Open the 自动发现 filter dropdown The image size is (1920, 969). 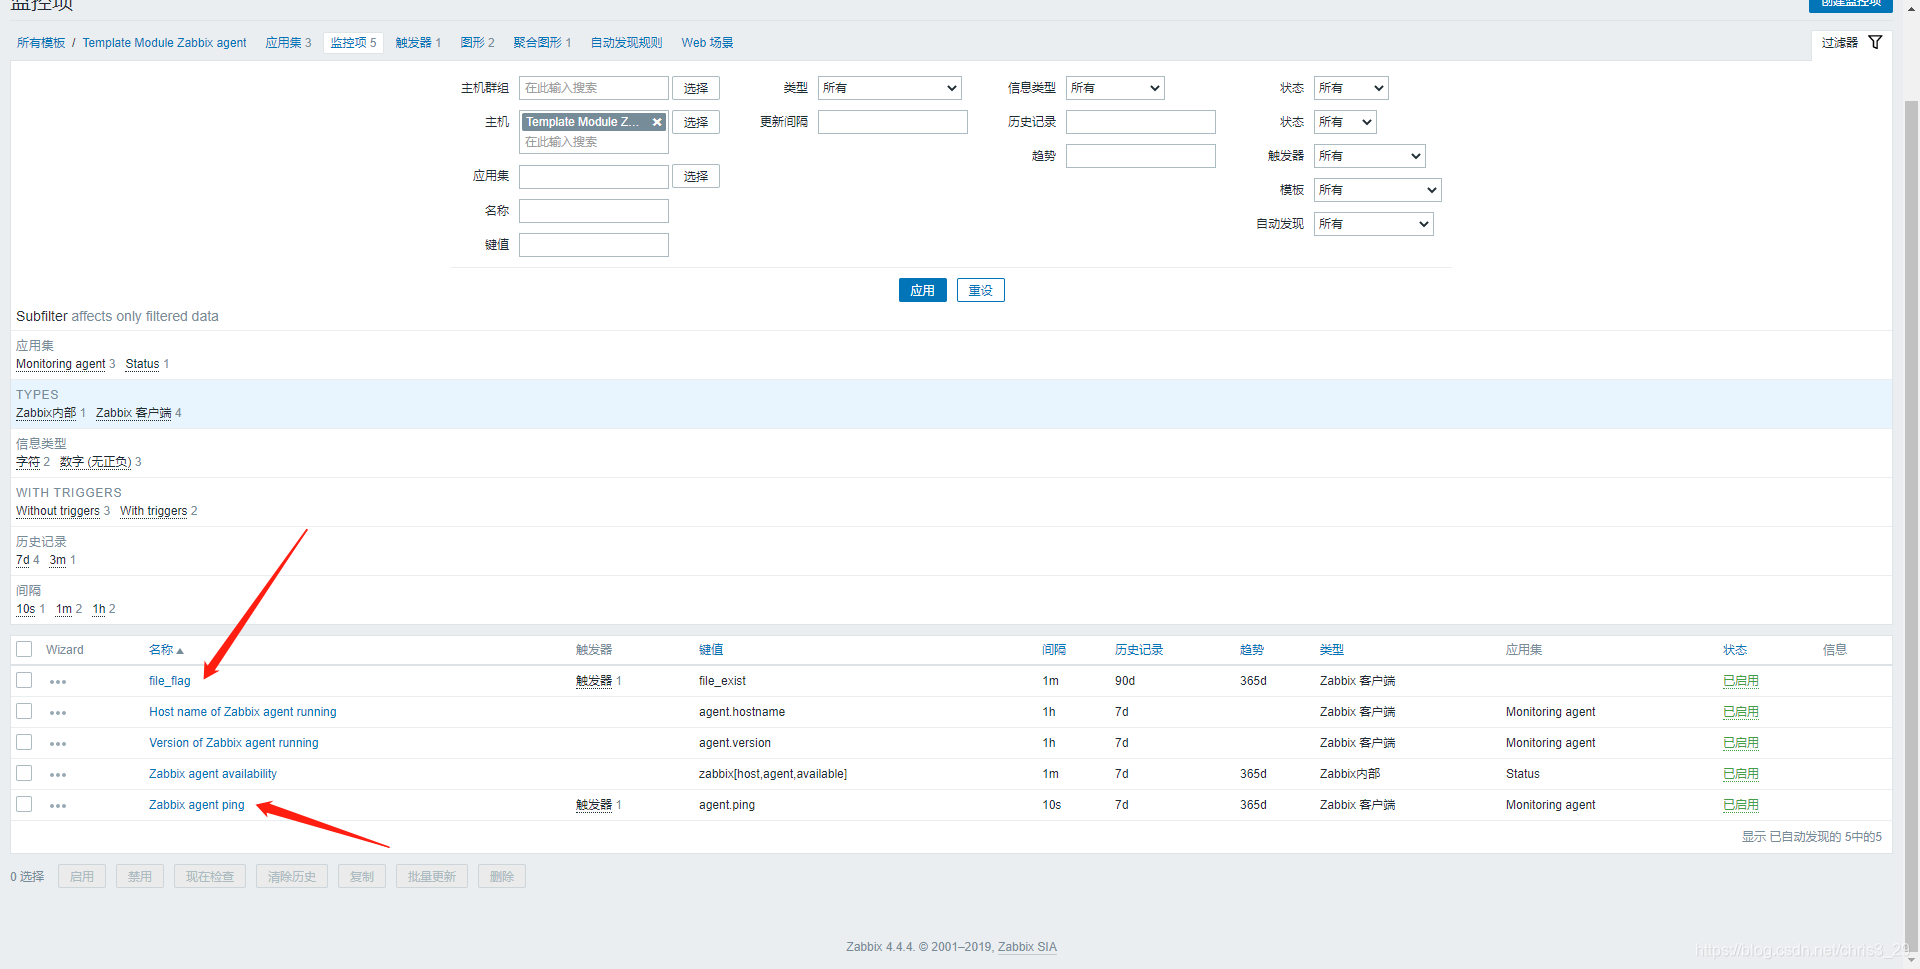click(x=1373, y=224)
